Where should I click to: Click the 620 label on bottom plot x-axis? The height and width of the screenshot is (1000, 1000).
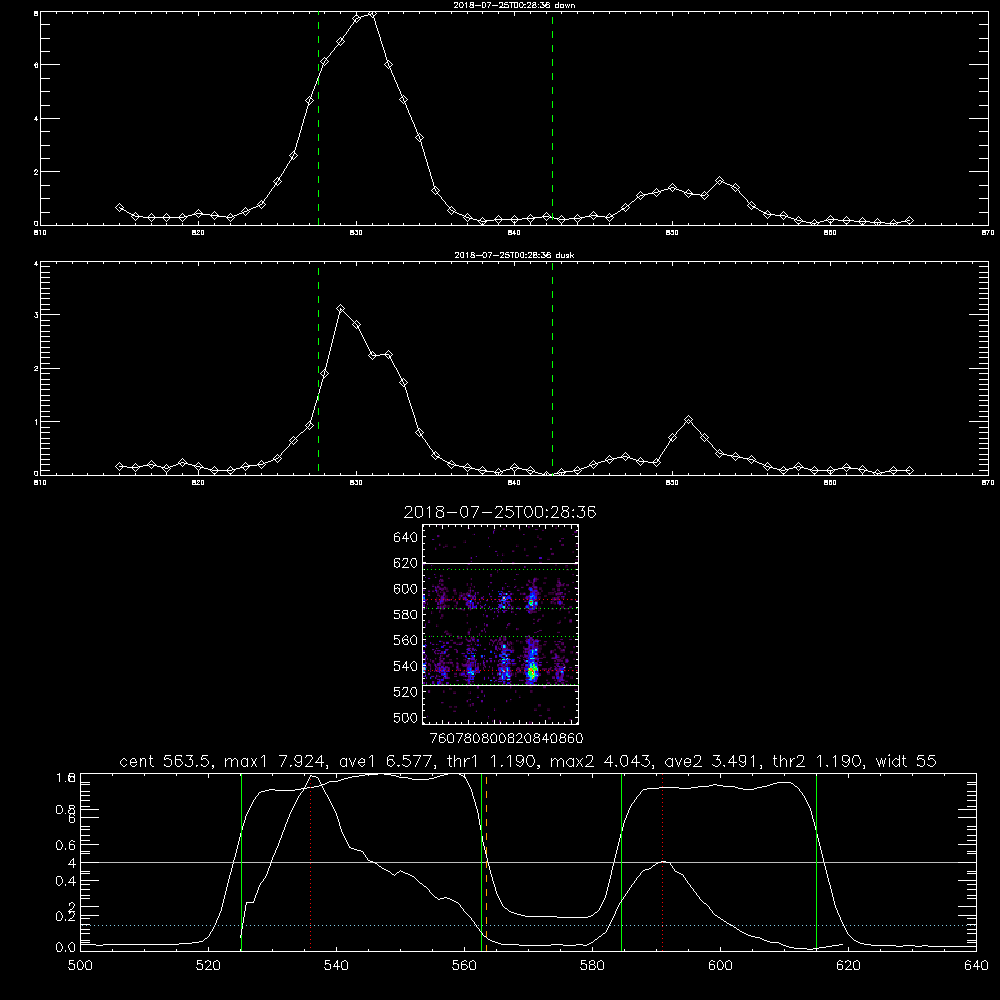point(849,966)
